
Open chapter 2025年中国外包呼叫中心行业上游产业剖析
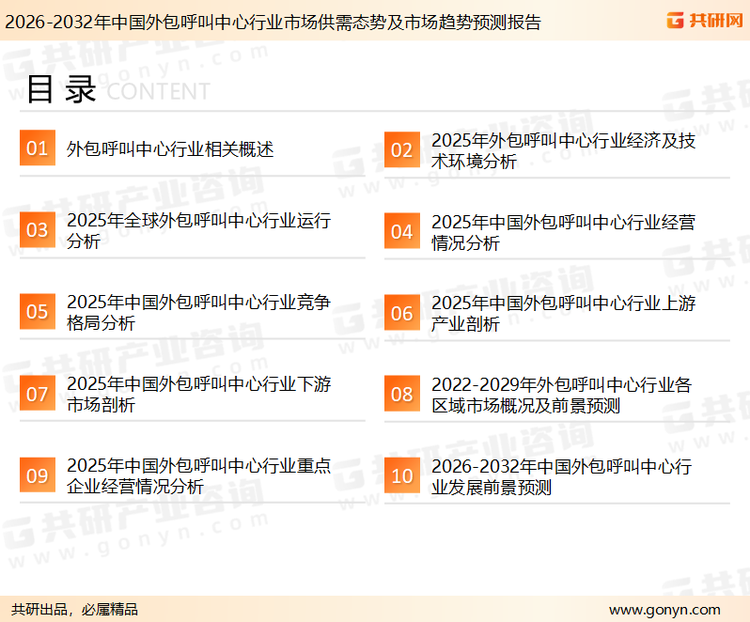(563, 314)
